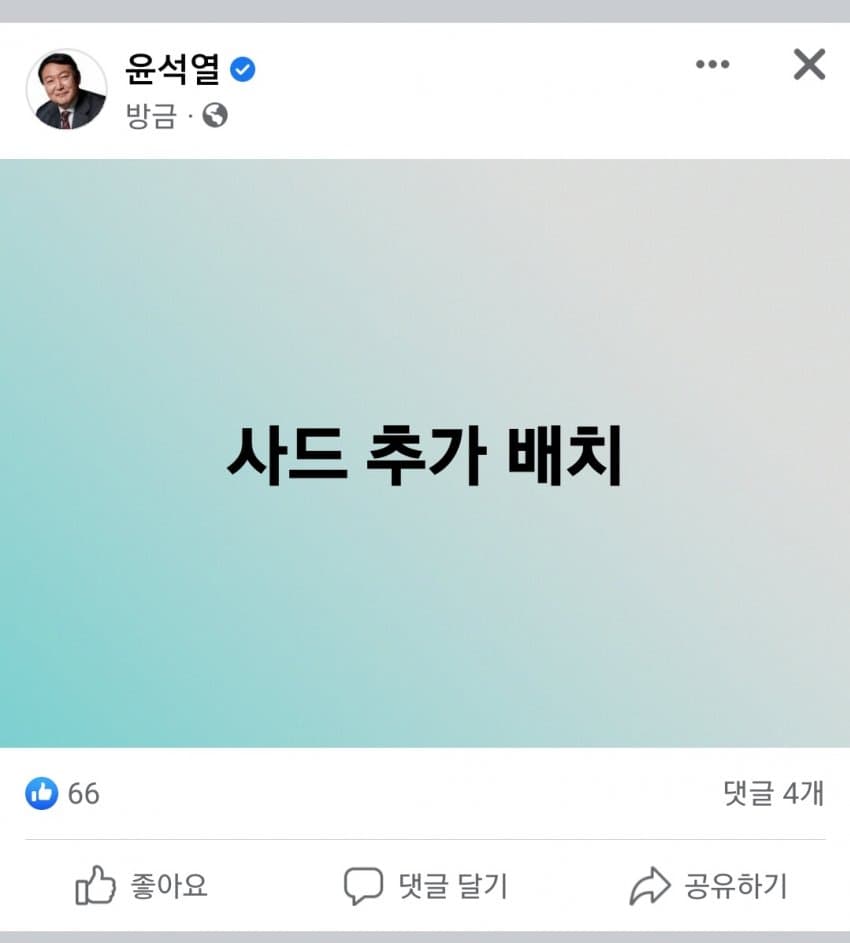Select 댓글 달기 to write a comment

pyautogui.click(x=426, y=886)
